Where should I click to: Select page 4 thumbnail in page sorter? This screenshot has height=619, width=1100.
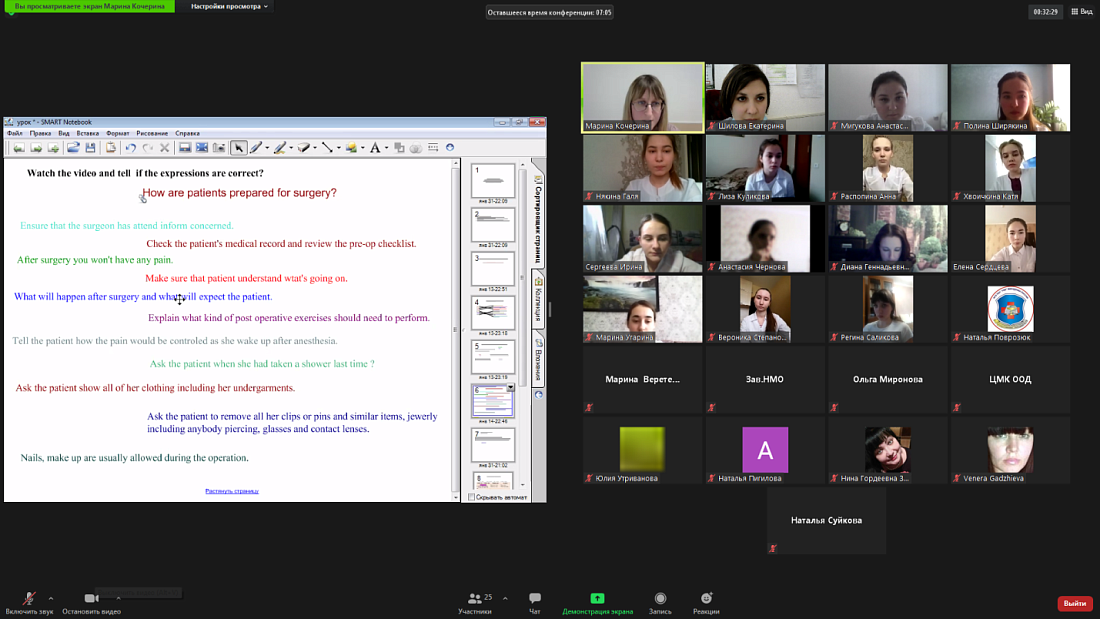point(492,312)
